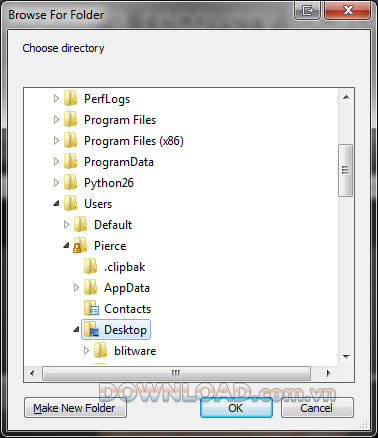Click the horizontal scrollbar right arrow

pyautogui.click(x=328, y=373)
